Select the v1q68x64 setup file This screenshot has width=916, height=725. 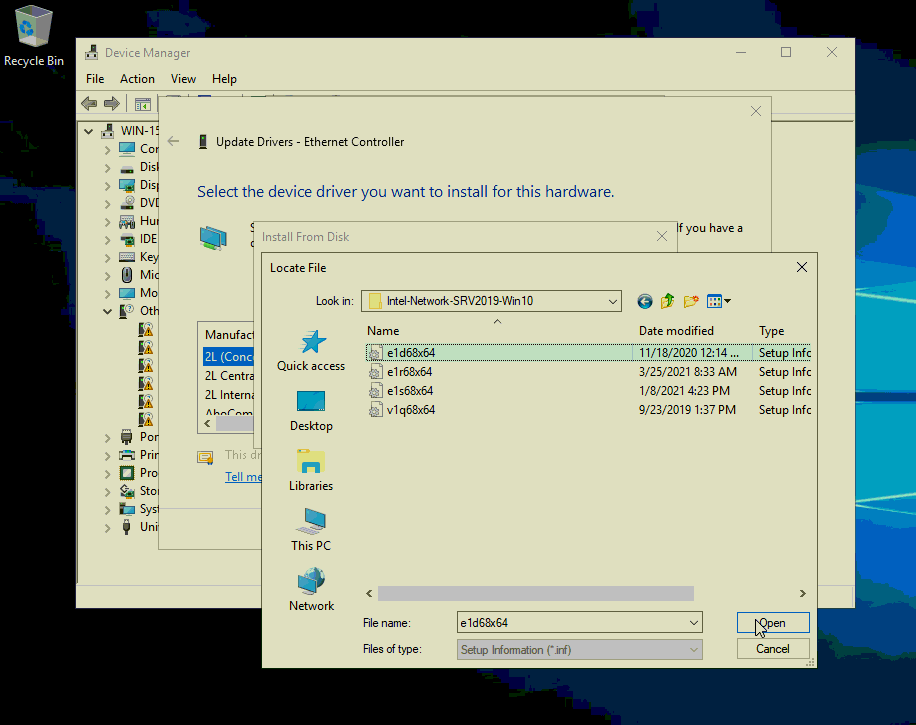[x=410, y=410]
